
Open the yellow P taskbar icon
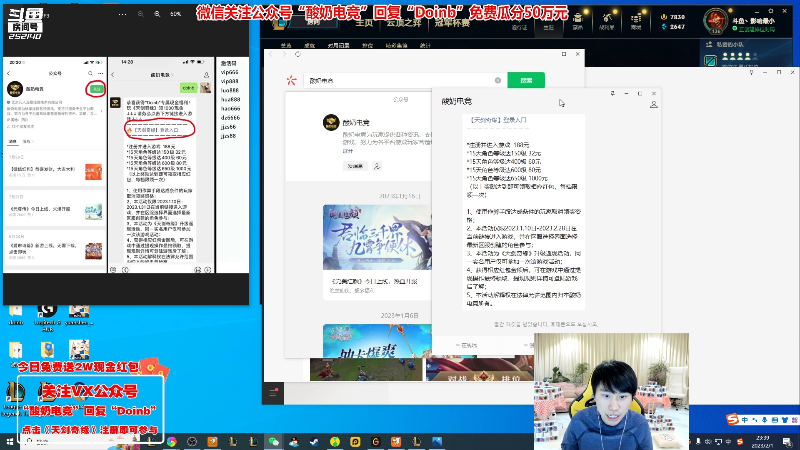(355, 442)
